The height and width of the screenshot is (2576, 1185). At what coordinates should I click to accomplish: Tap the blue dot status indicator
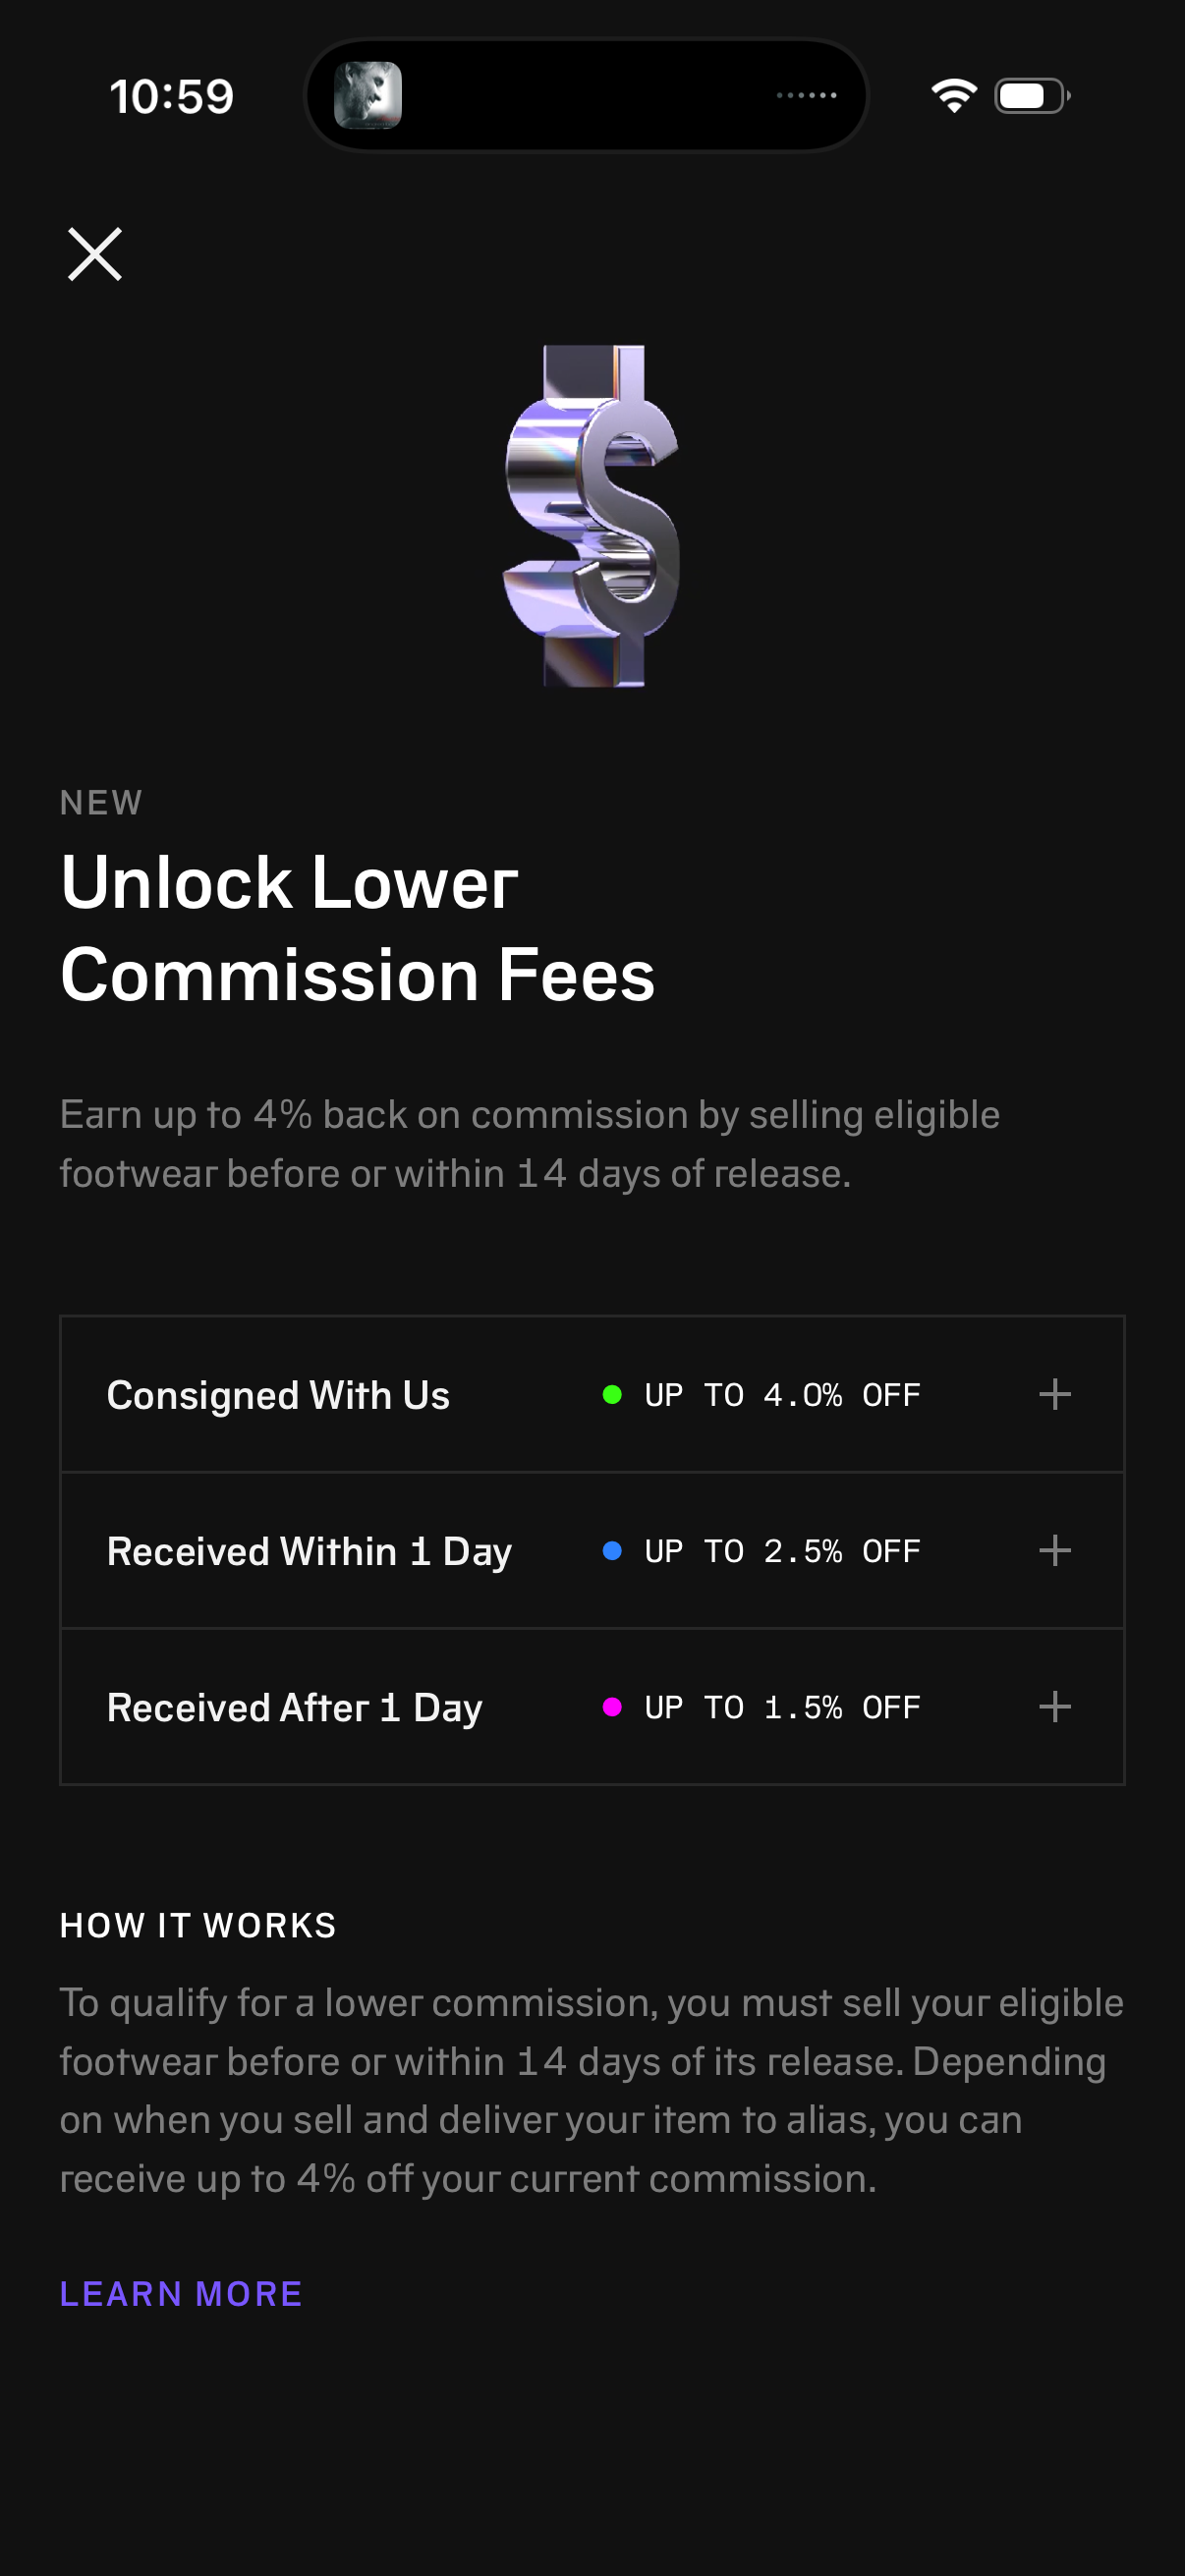click(x=612, y=1550)
